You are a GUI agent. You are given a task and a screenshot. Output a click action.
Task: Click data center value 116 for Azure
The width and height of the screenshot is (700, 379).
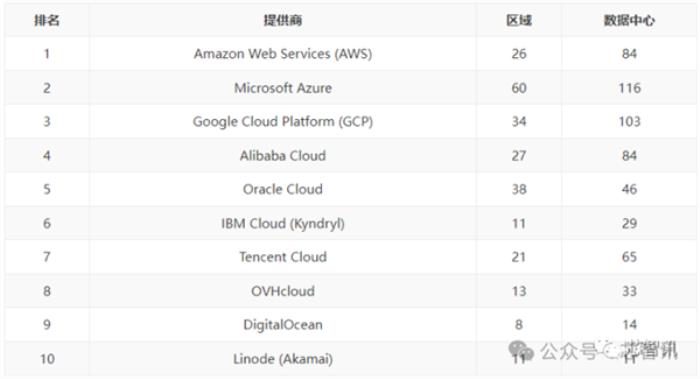click(629, 88)
